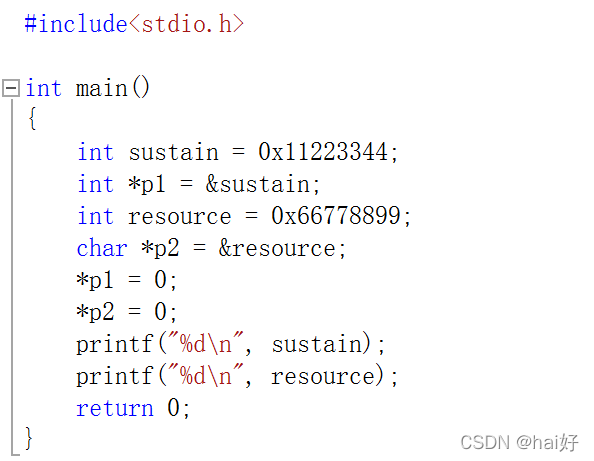Click the 0x66778899 hex value

336,216
